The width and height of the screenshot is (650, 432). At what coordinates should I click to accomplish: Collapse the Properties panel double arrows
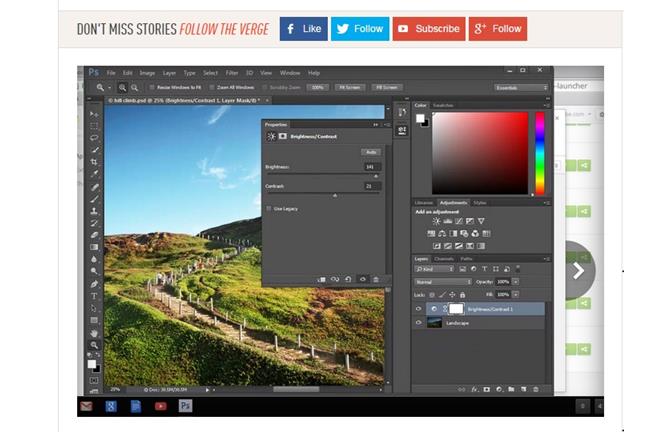coord(376,124)
